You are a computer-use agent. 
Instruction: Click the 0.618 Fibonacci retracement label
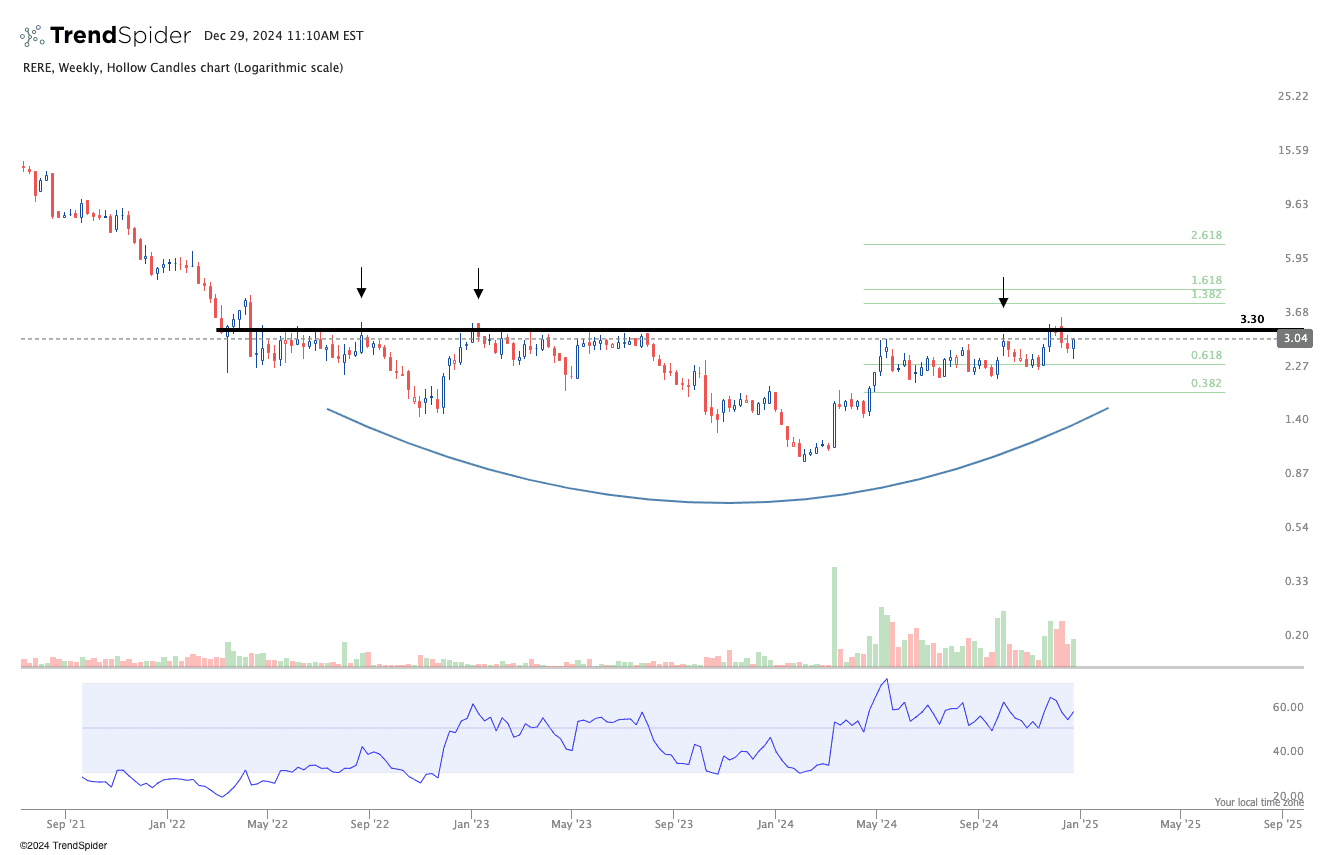tap(1206, 356)
